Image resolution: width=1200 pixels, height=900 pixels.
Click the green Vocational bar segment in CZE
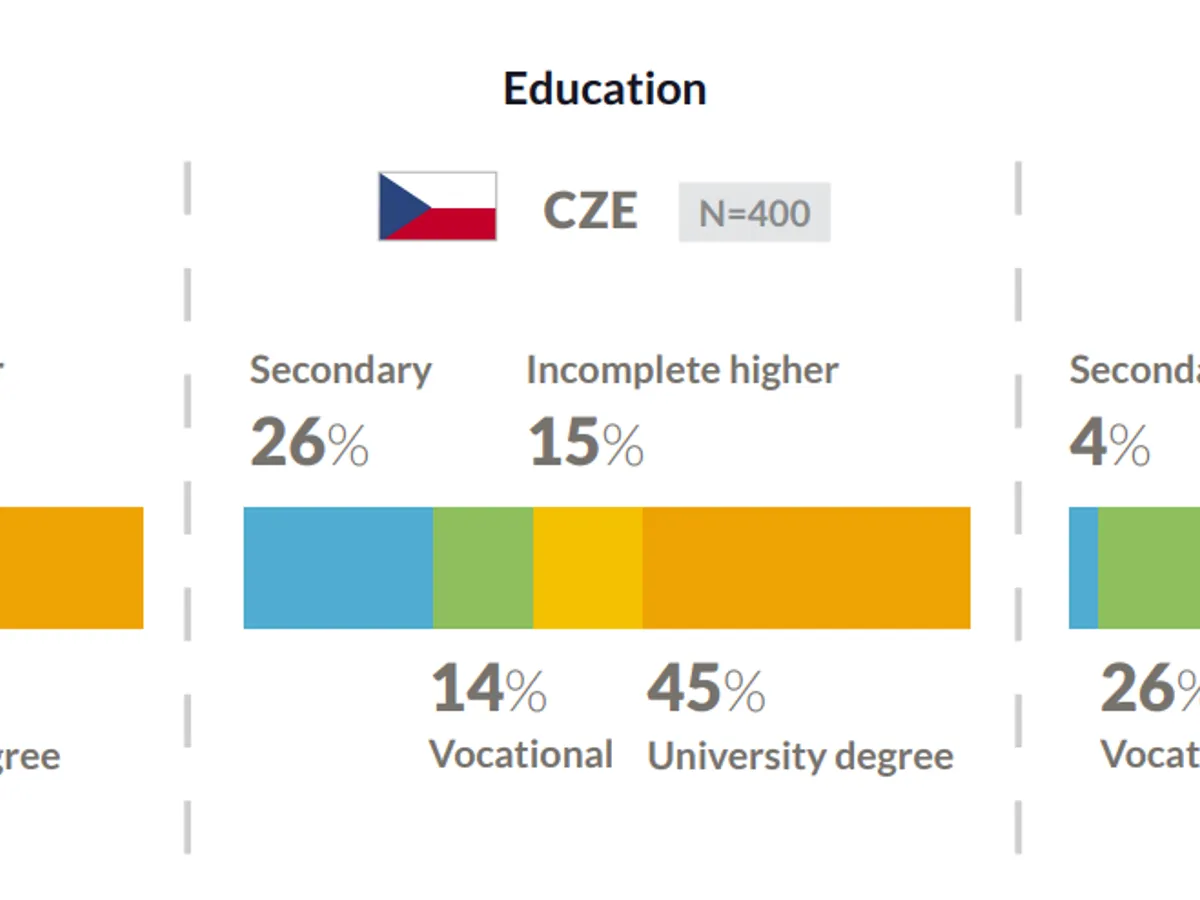[x=483, y=568]
